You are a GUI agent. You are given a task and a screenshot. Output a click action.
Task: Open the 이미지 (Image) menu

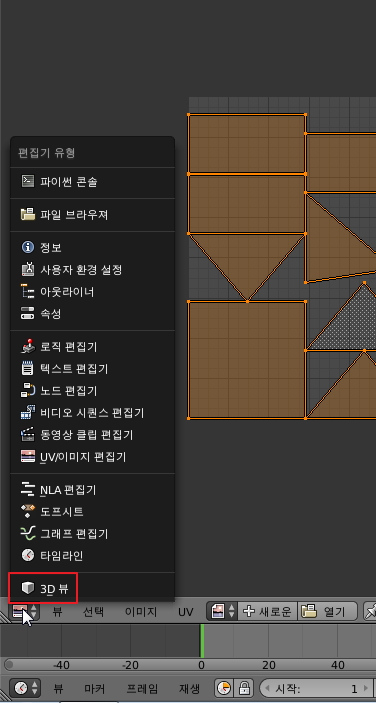(141, 612)
